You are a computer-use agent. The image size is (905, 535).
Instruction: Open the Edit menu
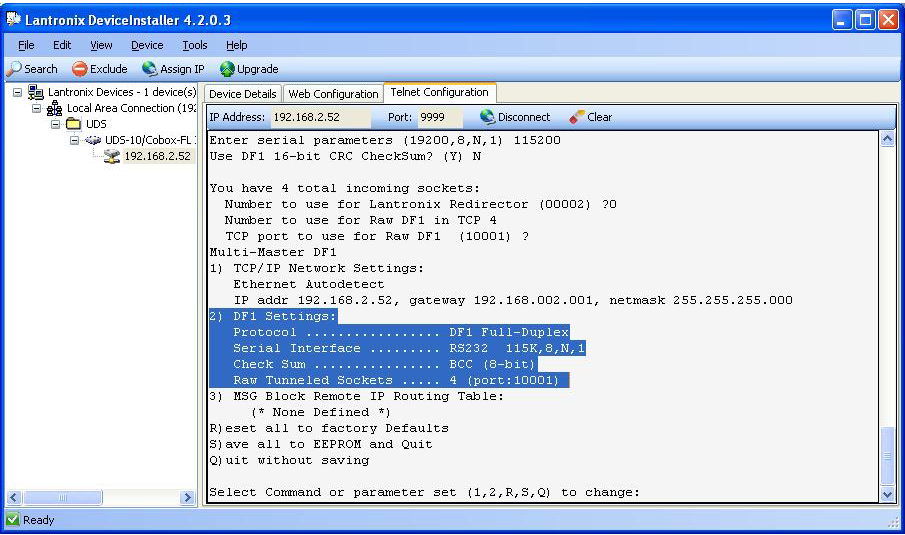click(62, 45)
